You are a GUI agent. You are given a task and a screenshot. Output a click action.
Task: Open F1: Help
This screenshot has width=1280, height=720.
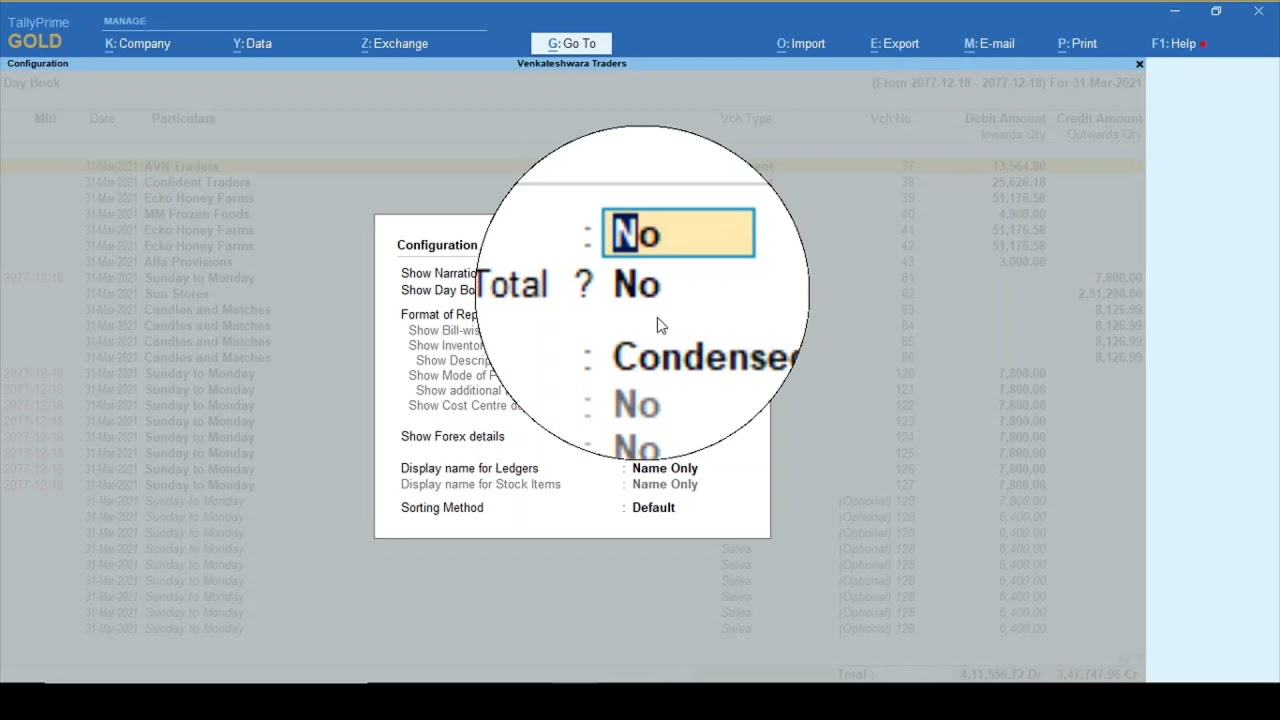1174,44
